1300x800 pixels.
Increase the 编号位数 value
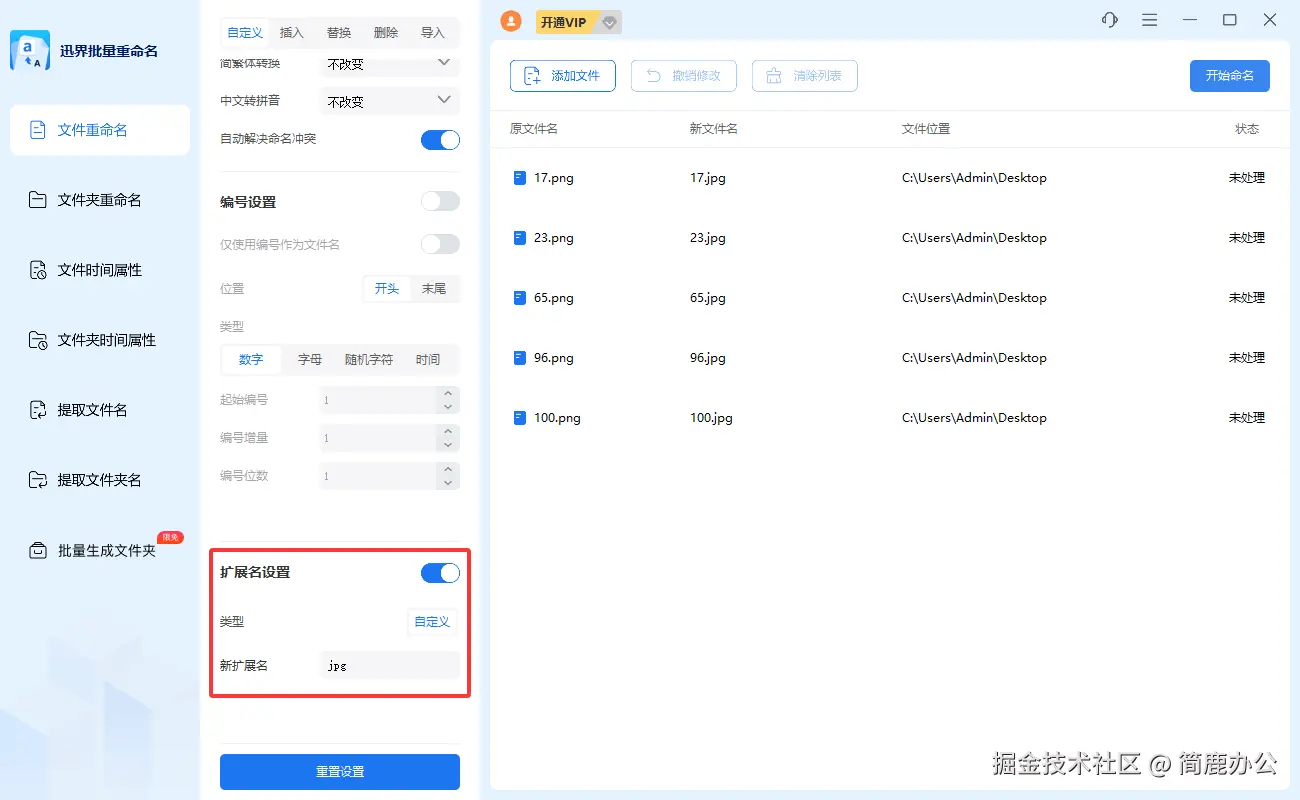point(448,469)
